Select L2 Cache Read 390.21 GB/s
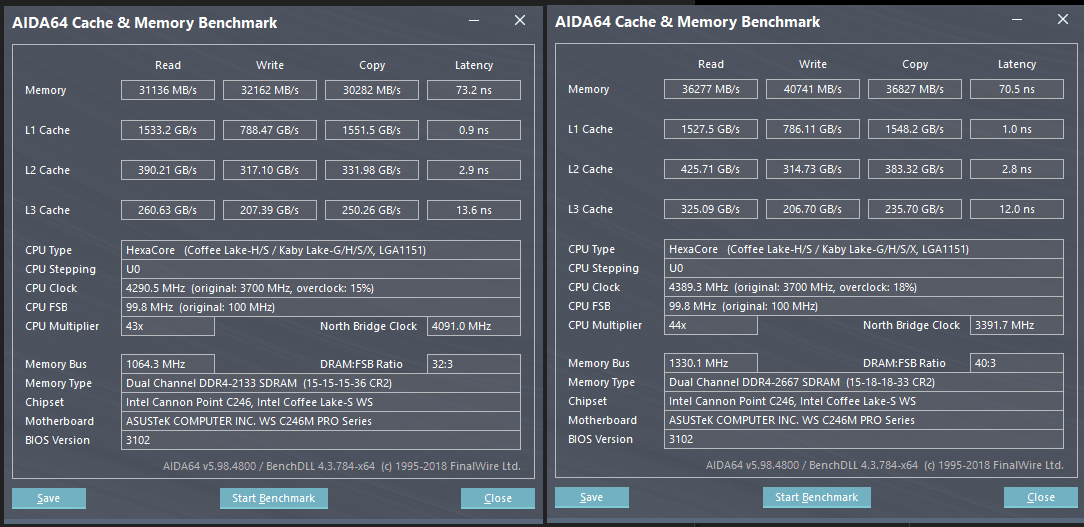Viewport: 1084px width, 527px height. [168, 170]
